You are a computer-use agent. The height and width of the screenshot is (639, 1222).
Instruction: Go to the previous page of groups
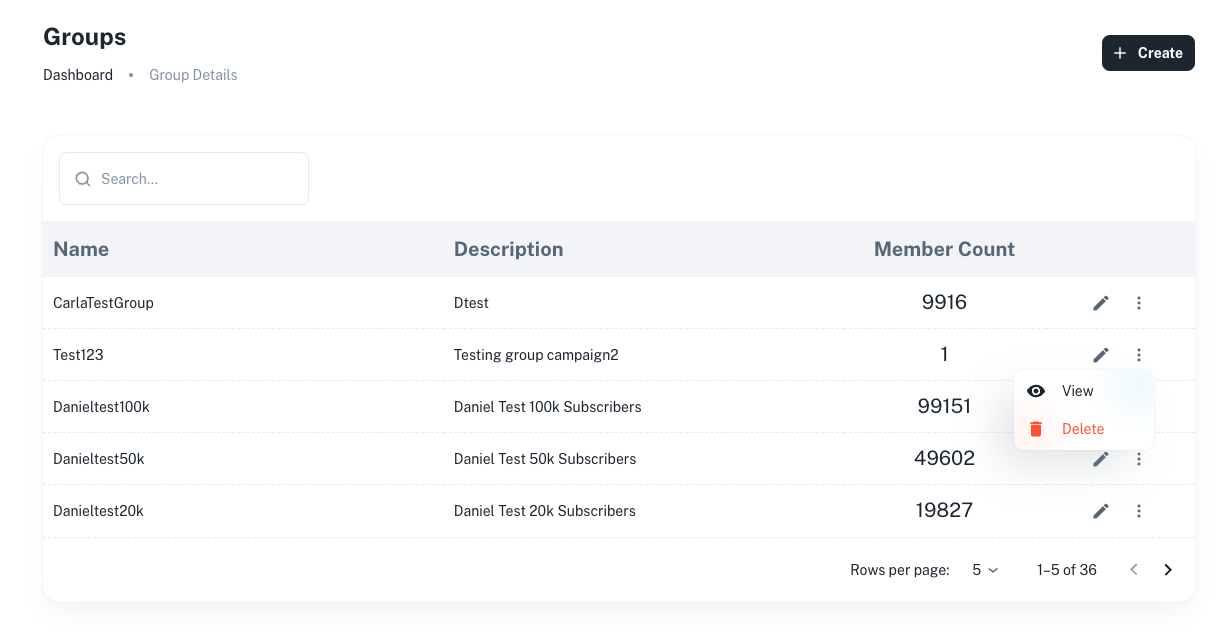1134,570
